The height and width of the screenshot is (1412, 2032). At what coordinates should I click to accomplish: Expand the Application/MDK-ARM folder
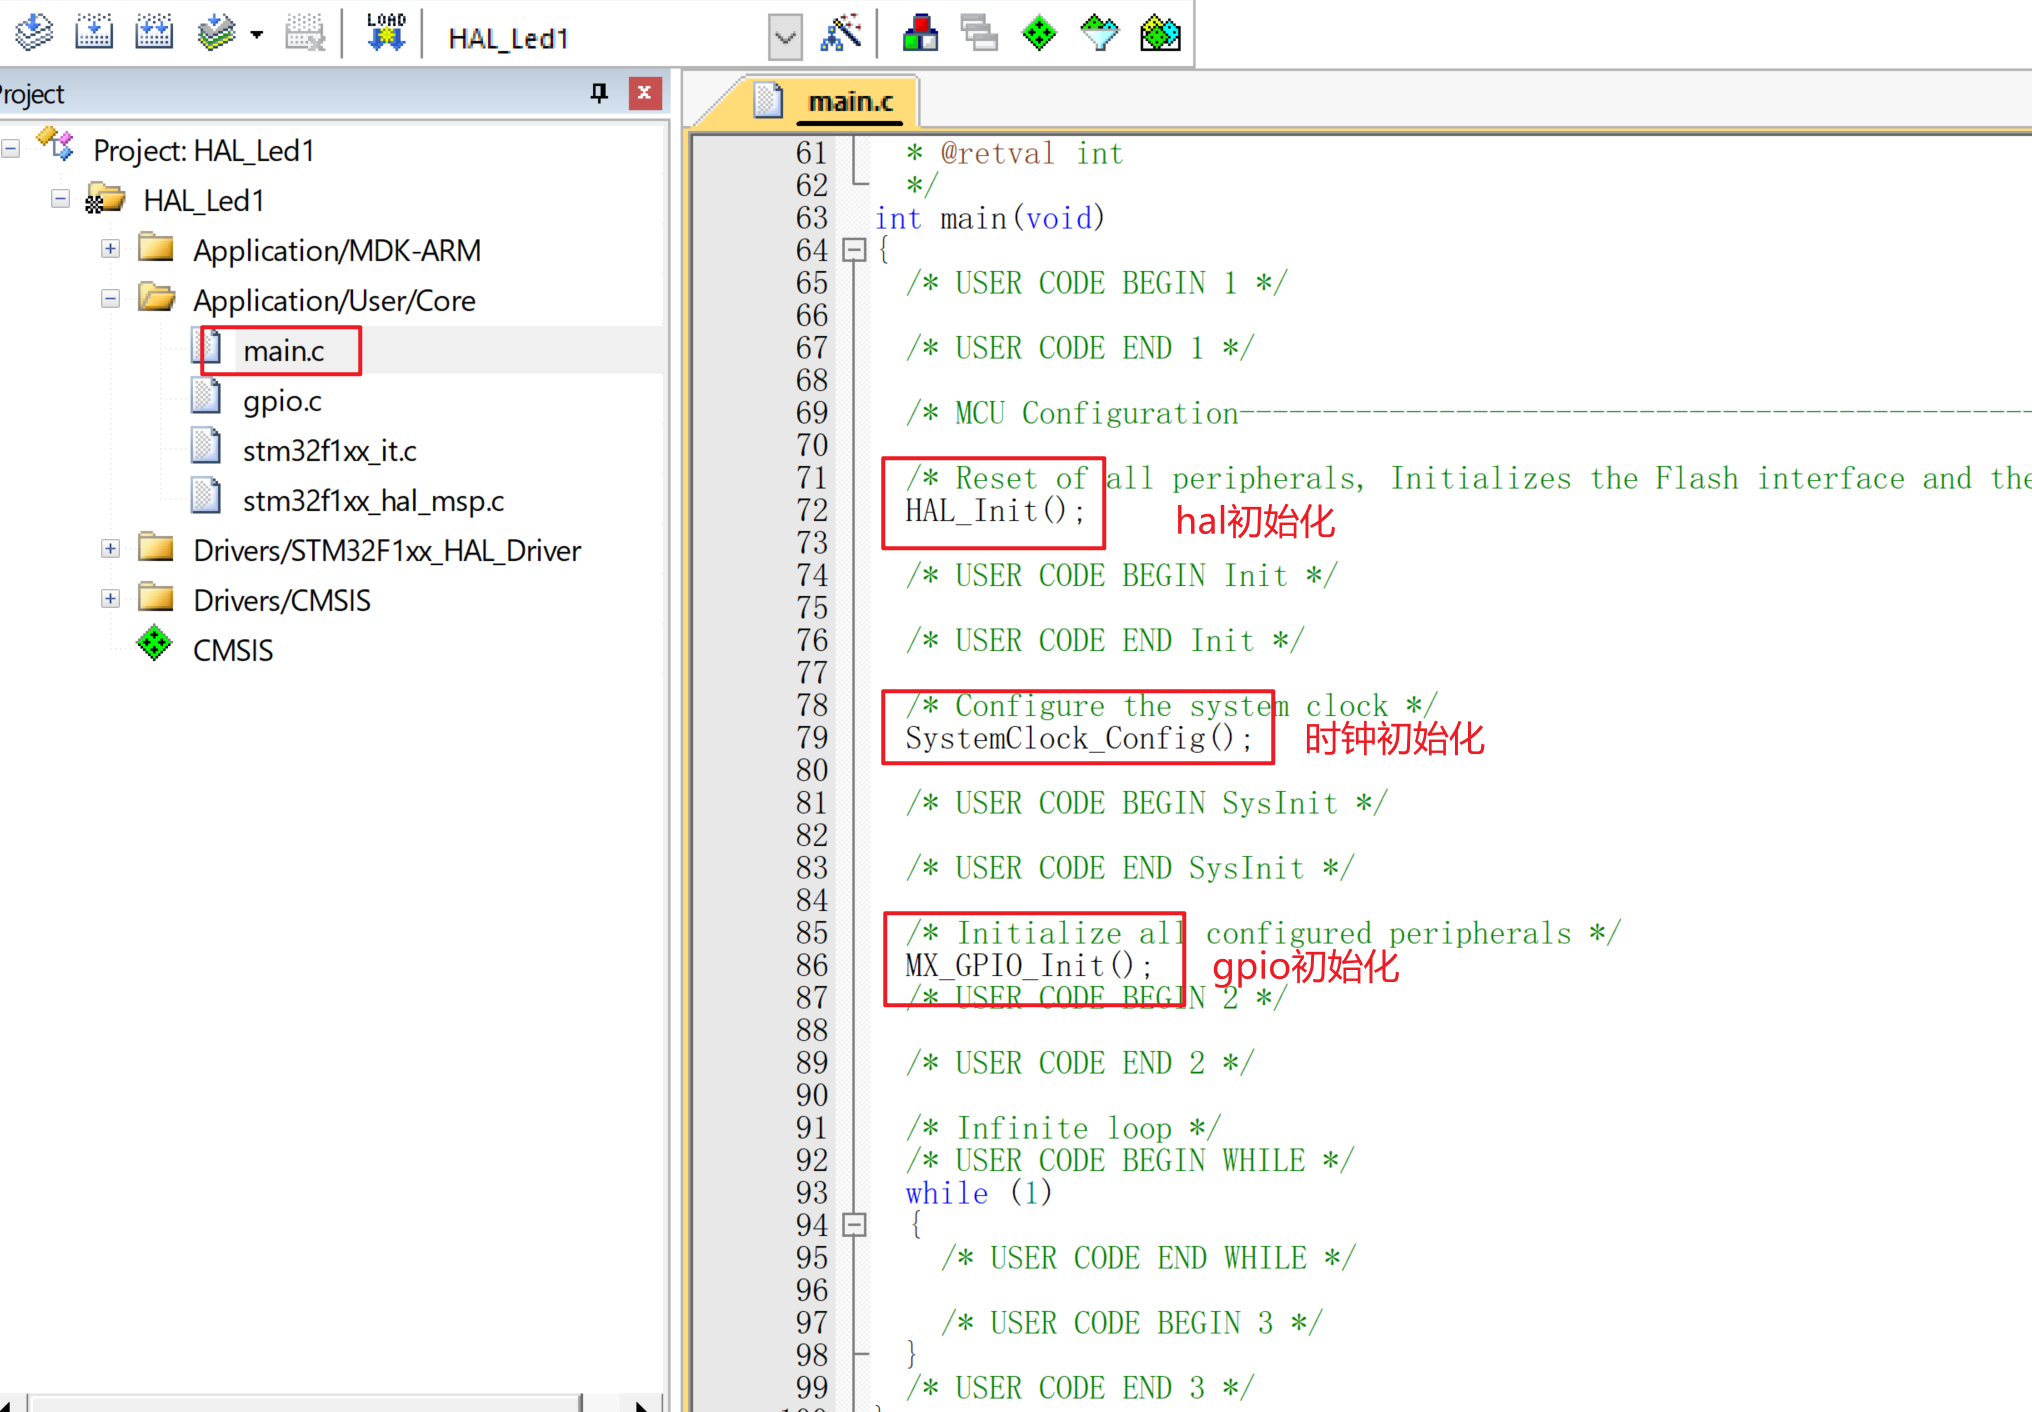tap(111, 249)
